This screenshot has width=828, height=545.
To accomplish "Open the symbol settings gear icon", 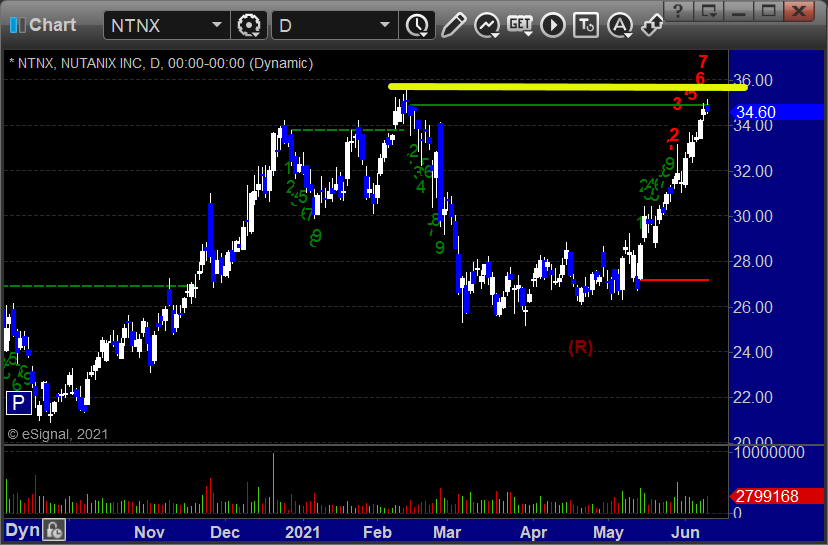I will (x=249, y=25).
